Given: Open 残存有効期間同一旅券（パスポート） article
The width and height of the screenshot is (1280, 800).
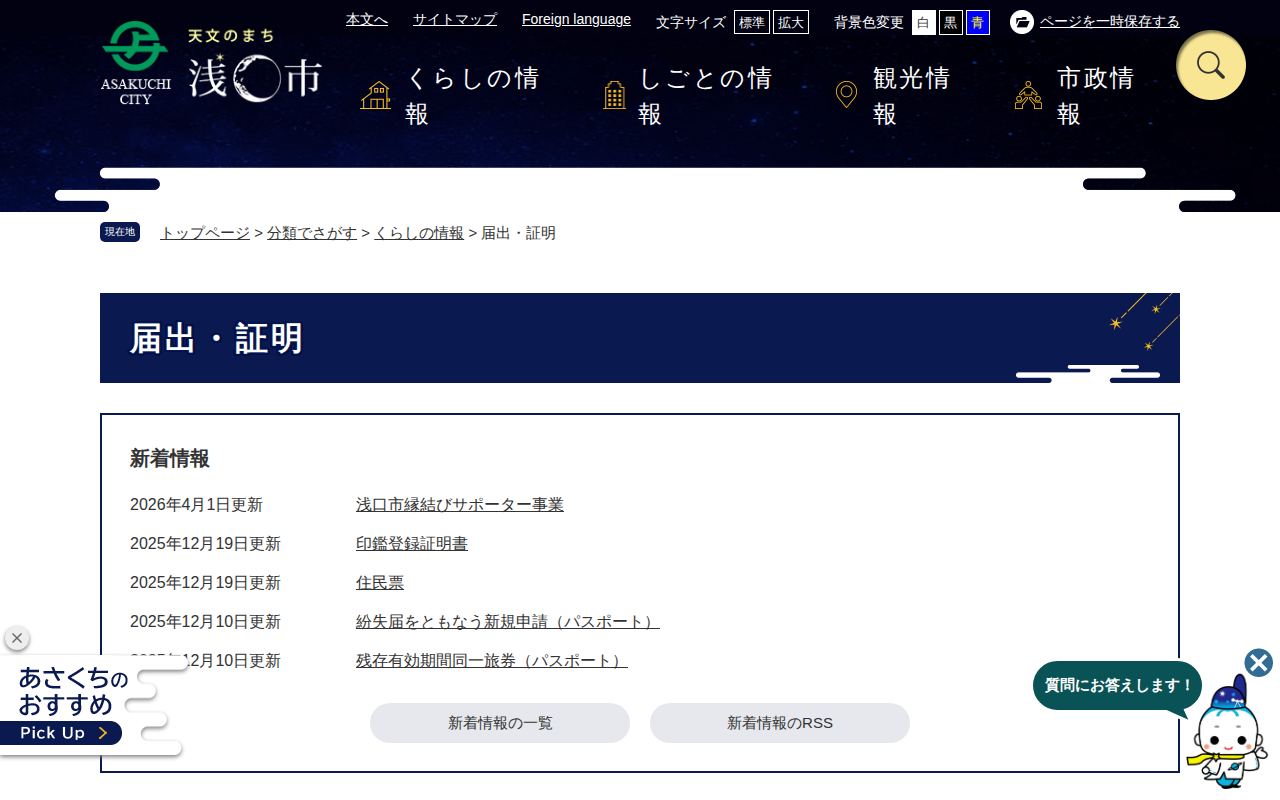Looking at the screenshot, I should 492,661.
